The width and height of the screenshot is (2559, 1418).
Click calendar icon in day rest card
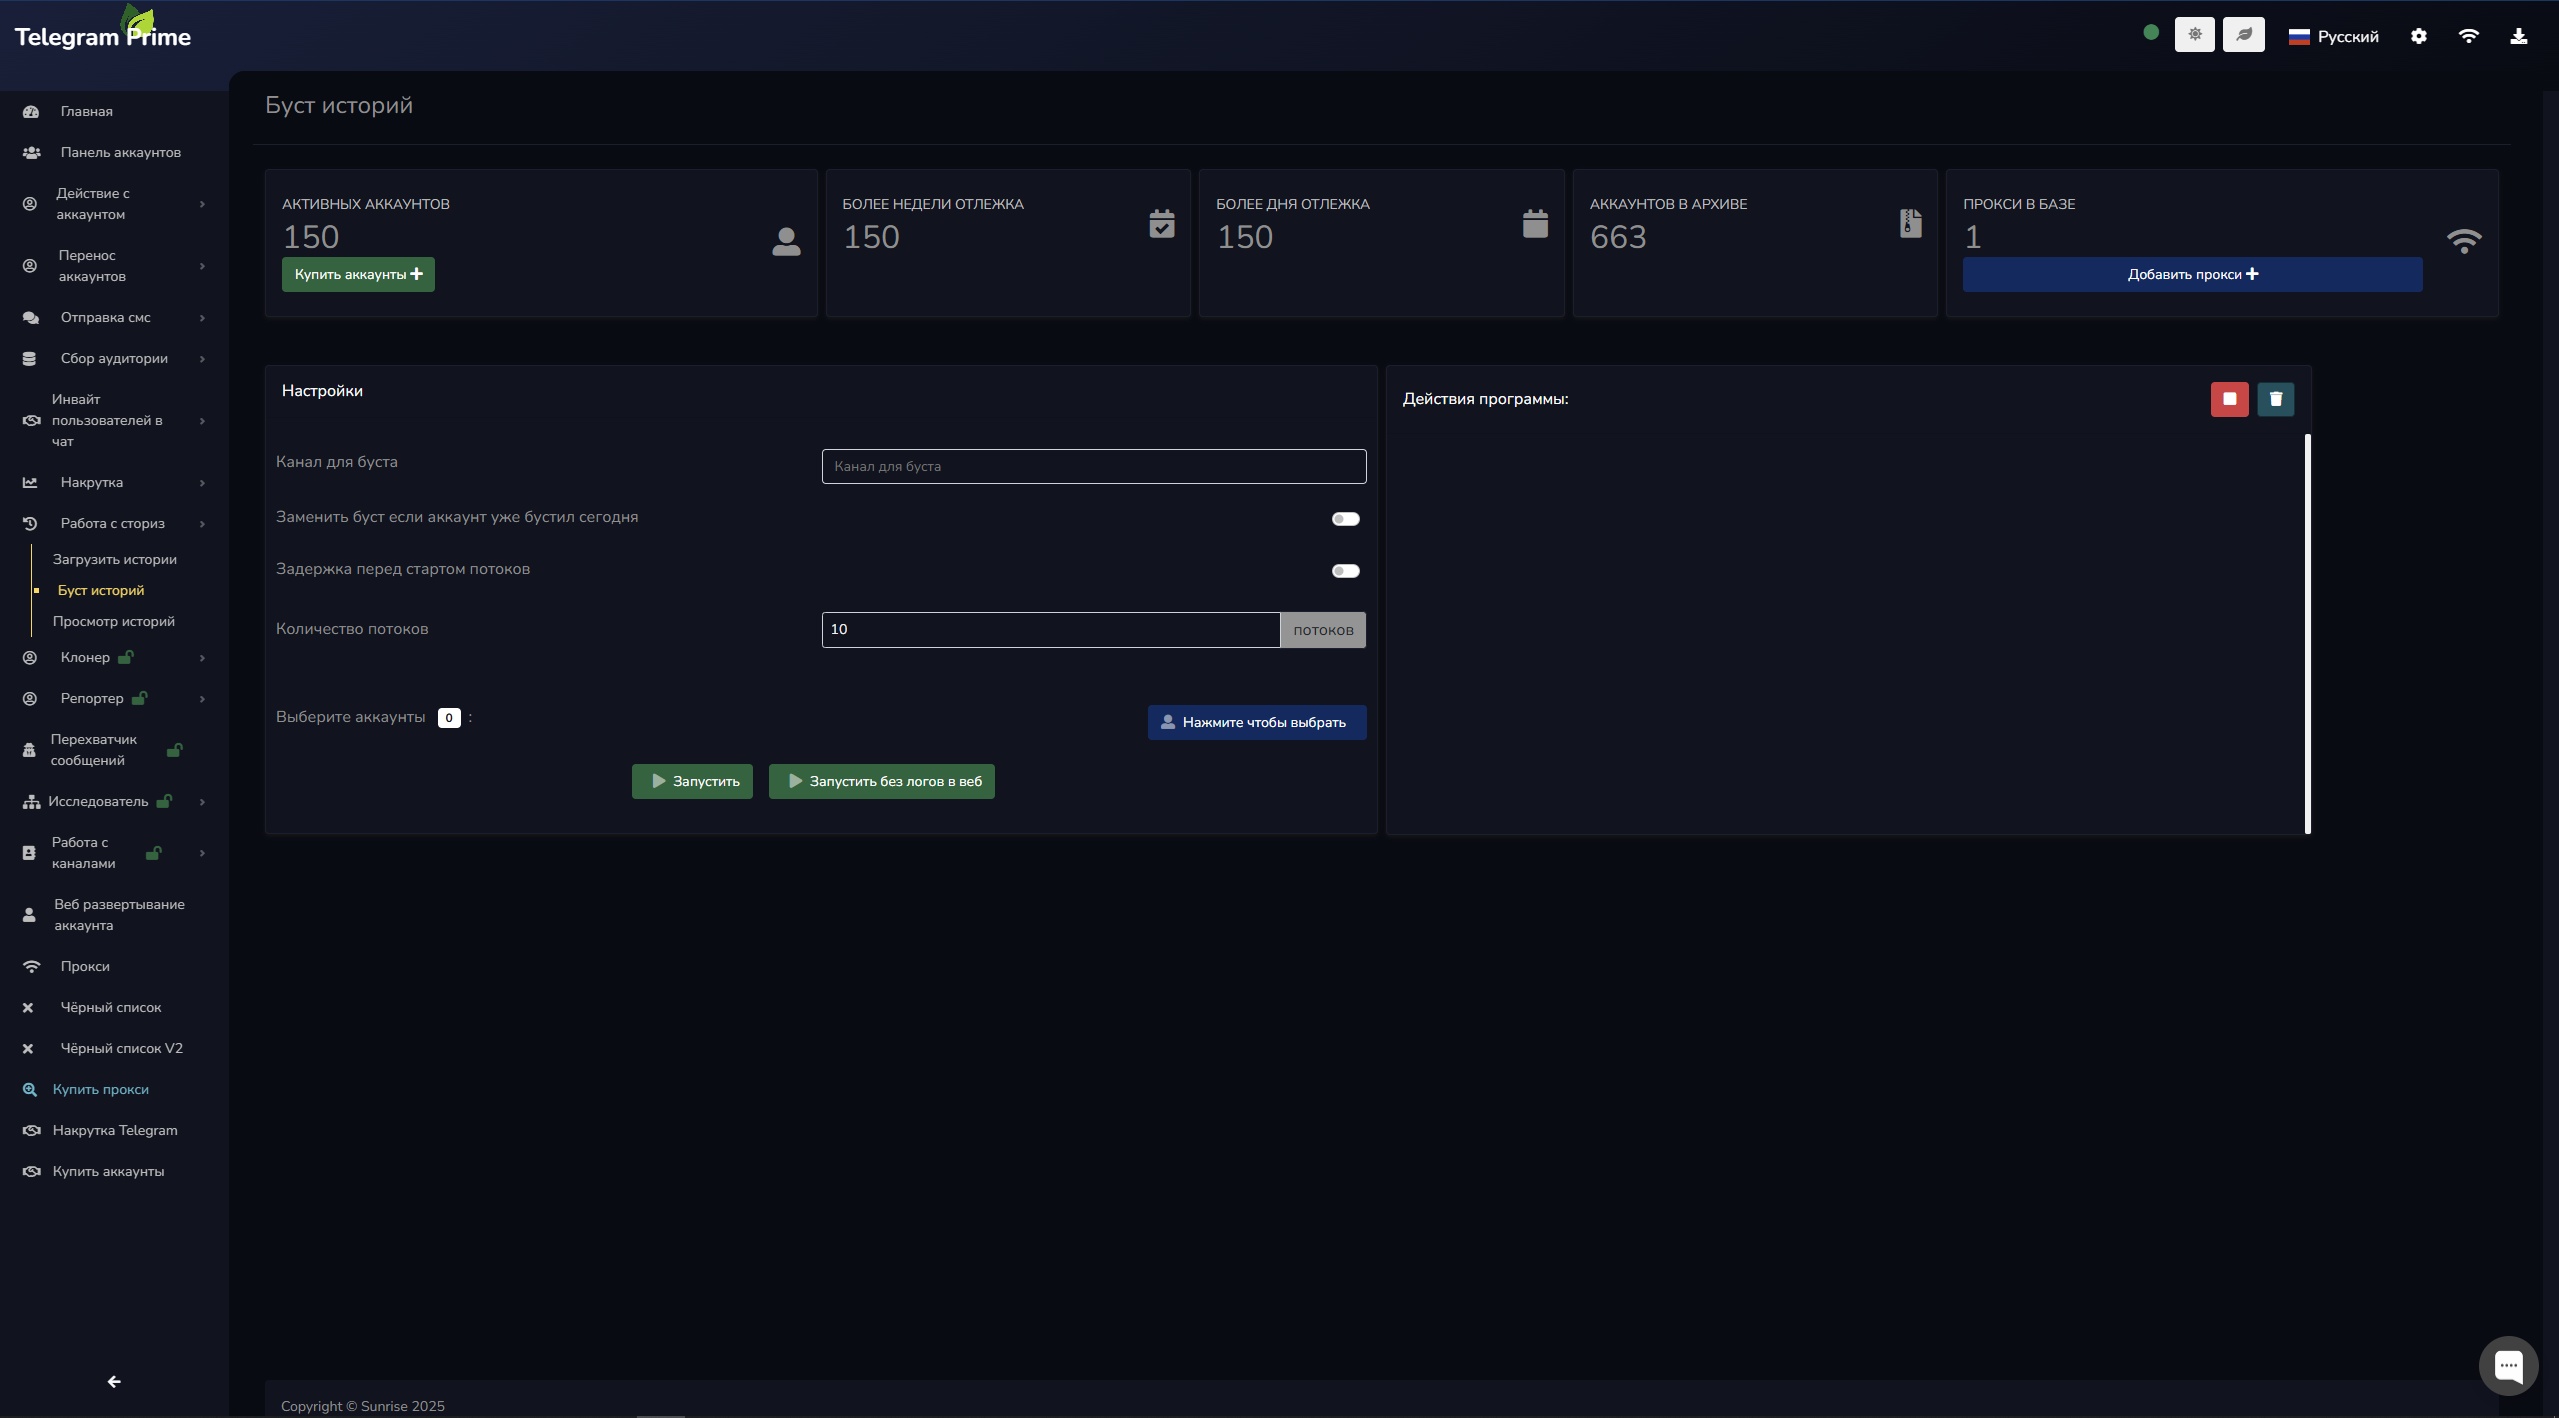[1536, 223]
